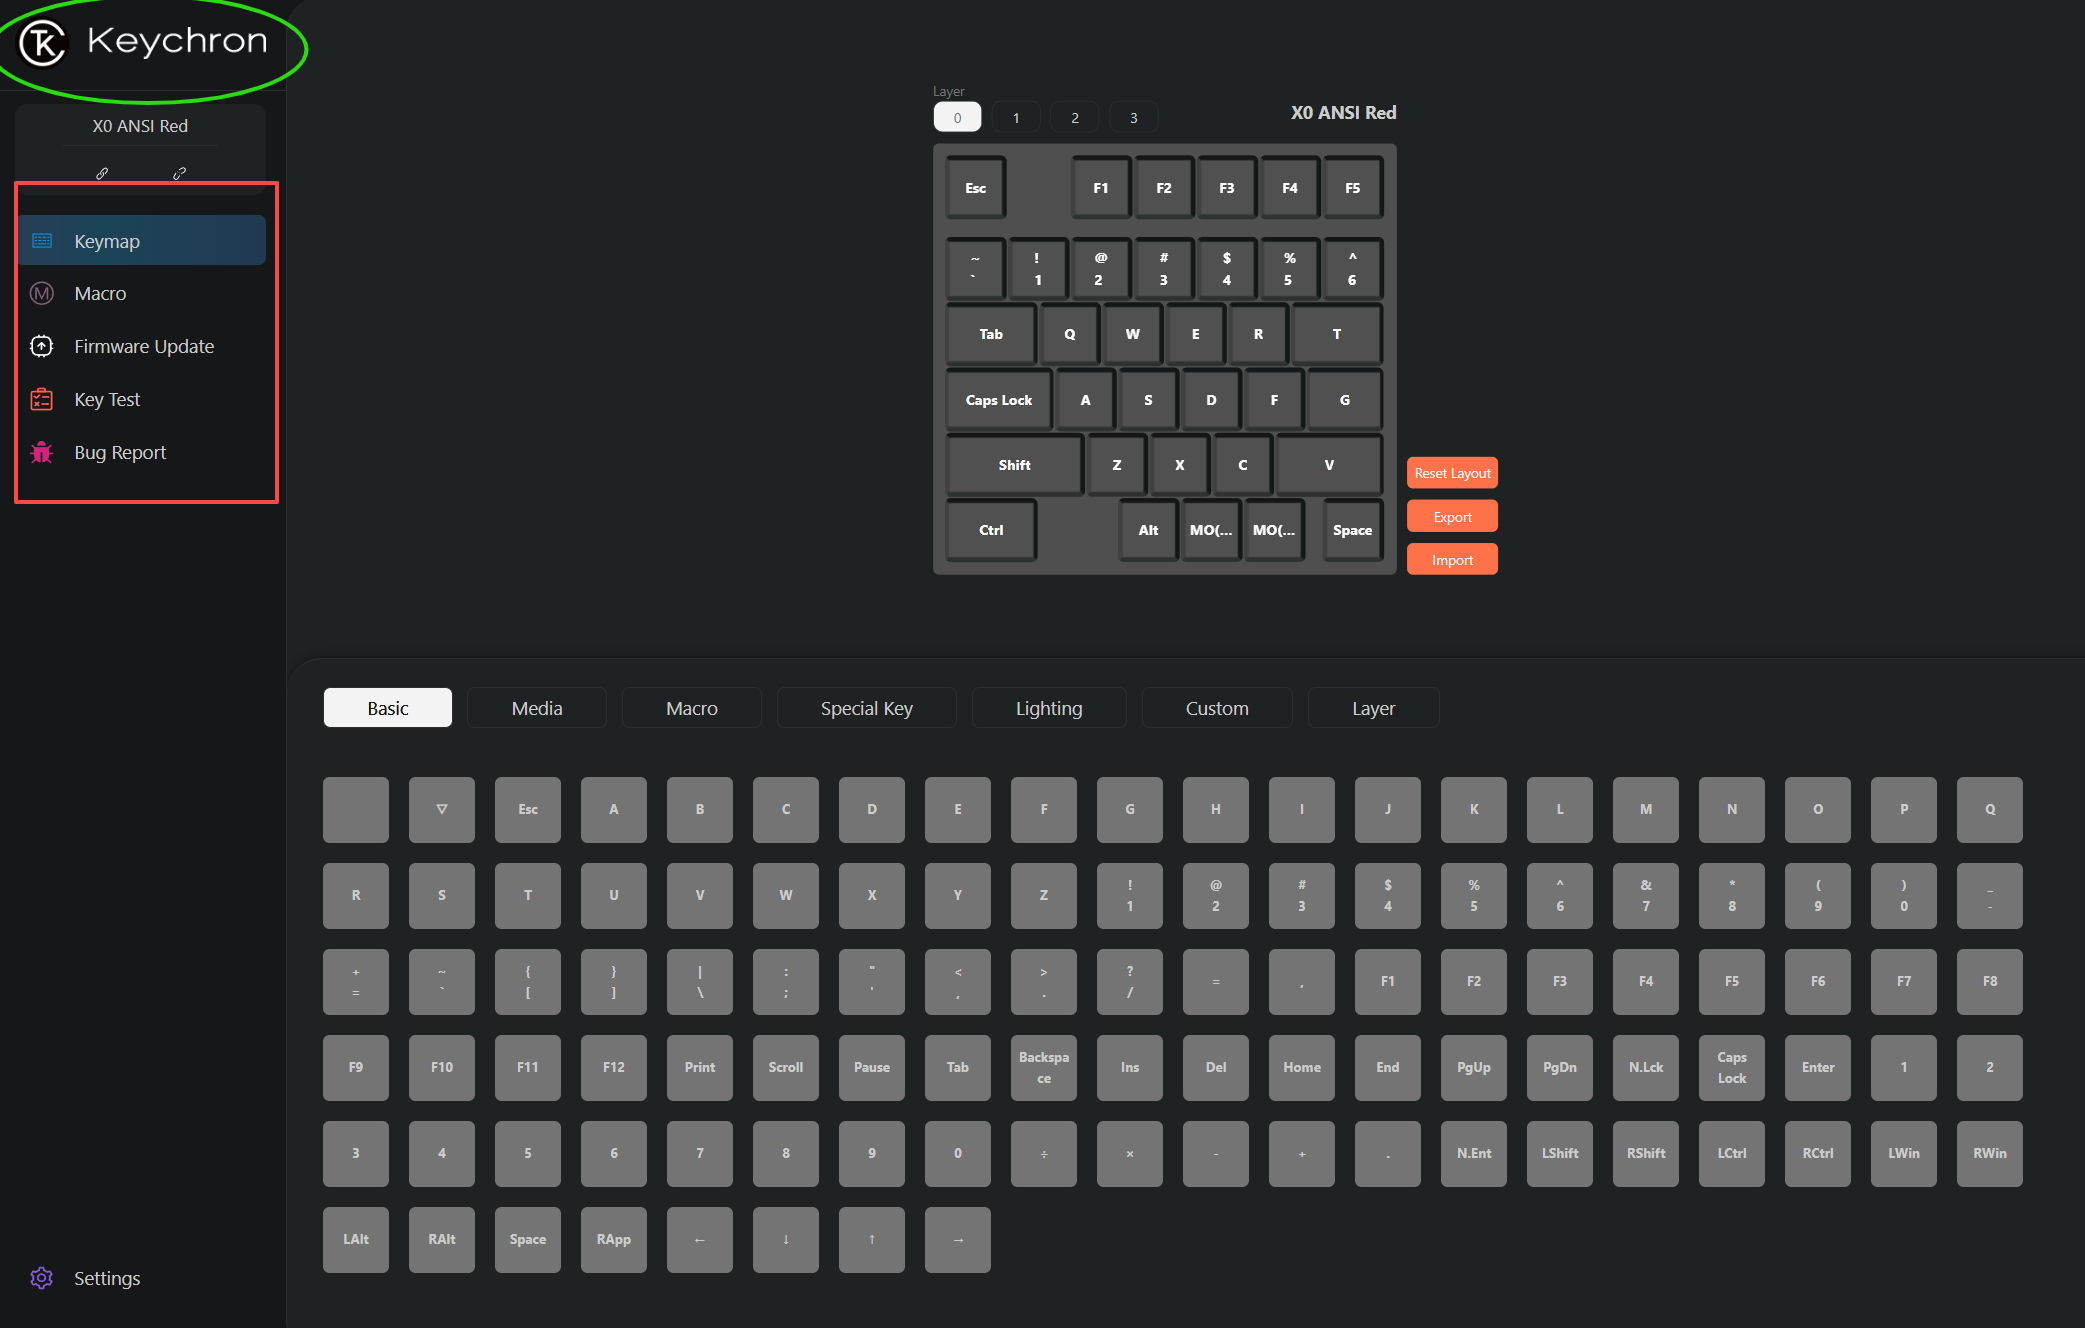The image size is (2085, 1328).
Task: Open the Special Key tab
Action: [x=866, y=708]
